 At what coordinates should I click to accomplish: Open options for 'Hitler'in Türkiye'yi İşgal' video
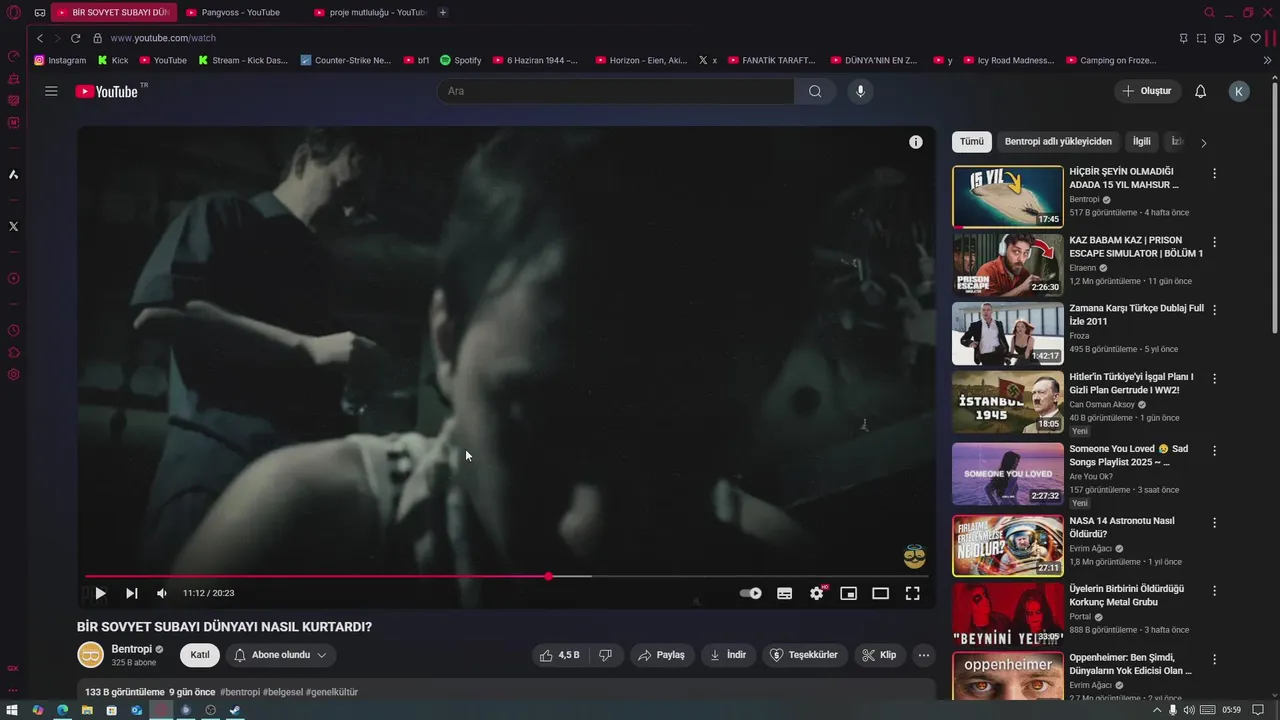(x=1214, y=379)
